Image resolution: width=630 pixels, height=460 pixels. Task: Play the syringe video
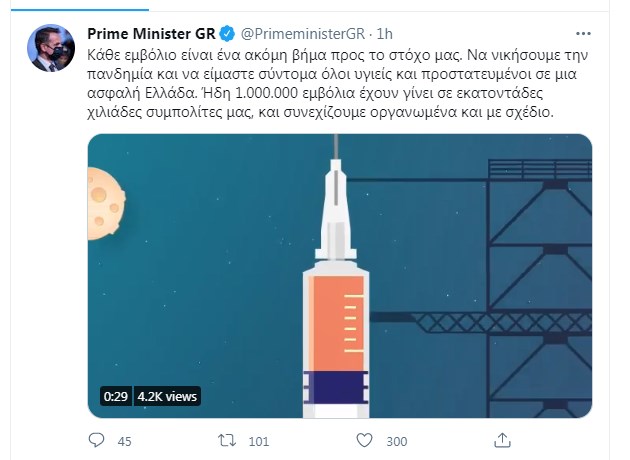(x=340, y=276)
